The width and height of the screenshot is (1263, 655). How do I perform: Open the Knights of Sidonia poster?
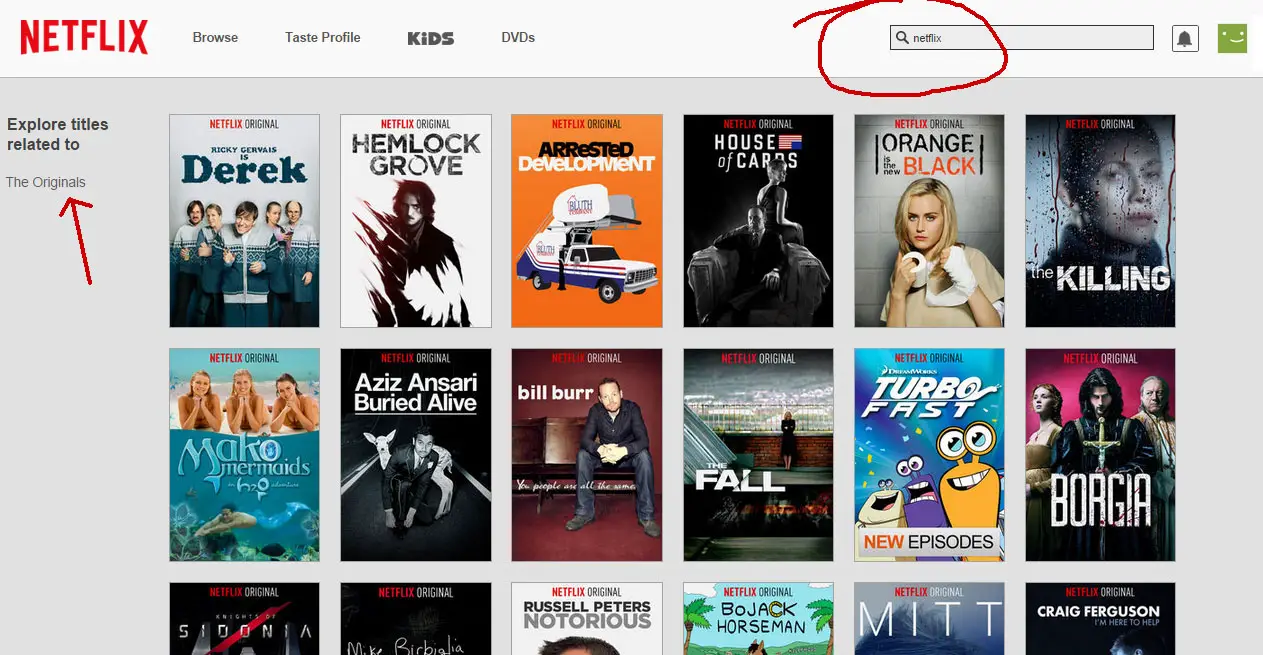pyautogui.click(x=245, y=618)
